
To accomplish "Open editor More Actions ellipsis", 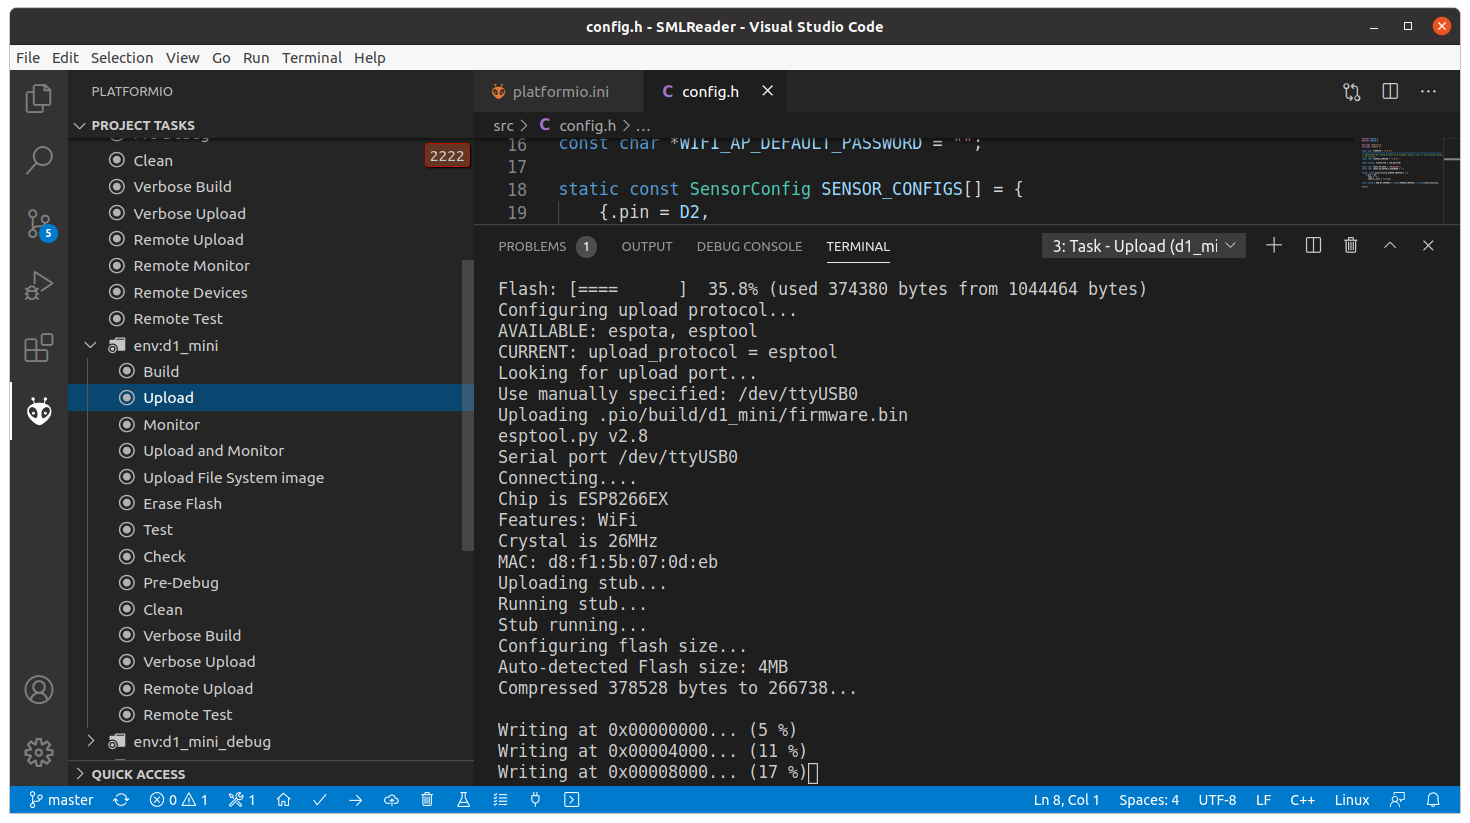I will [1428, 92].
